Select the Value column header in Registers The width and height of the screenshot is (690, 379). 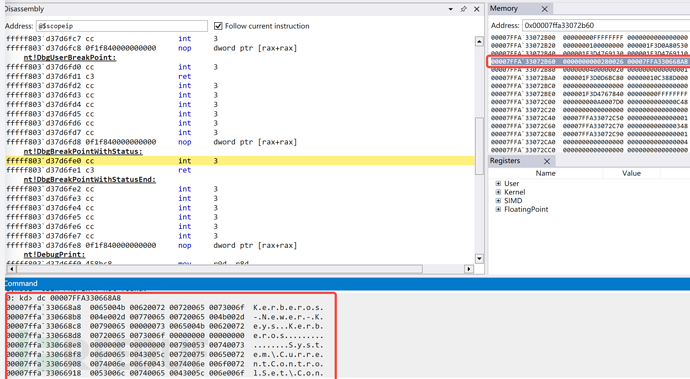pyautogui.click(x=631, y=173)
